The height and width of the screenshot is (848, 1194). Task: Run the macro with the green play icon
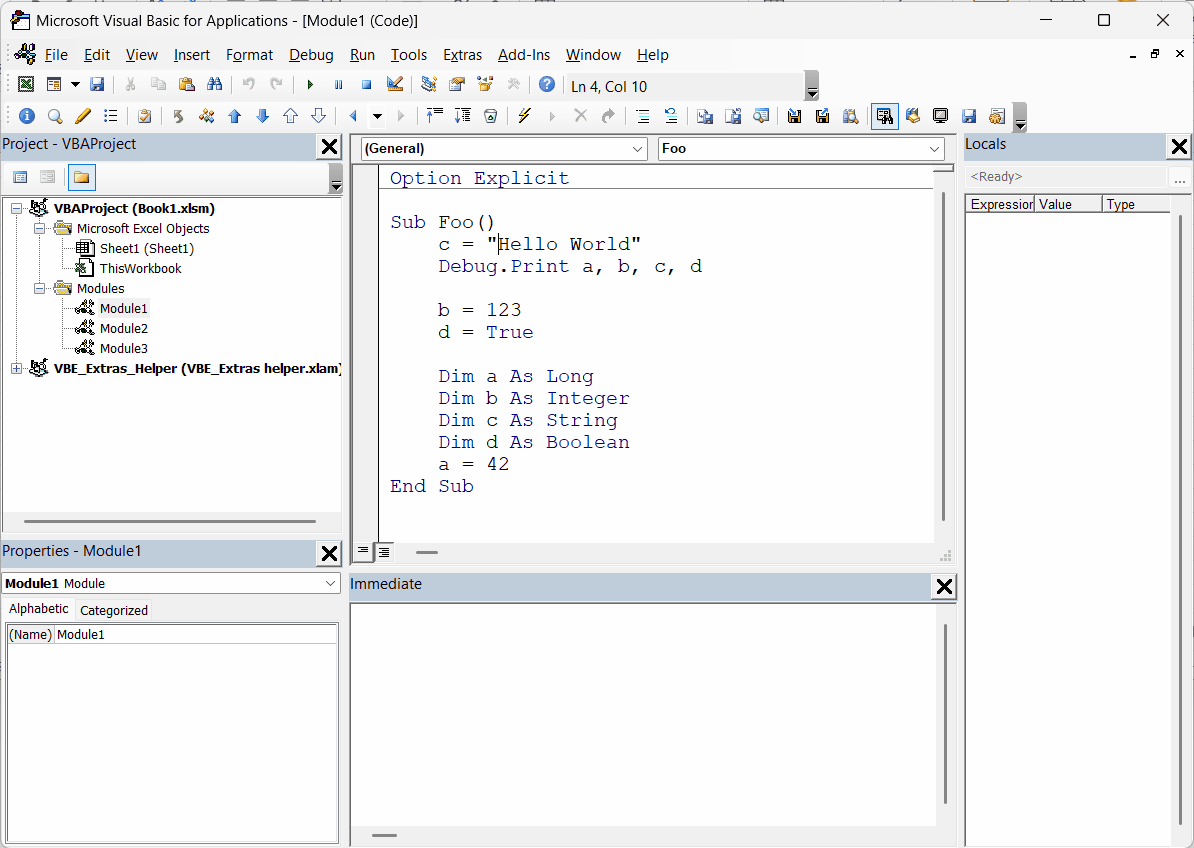tap(310, 84)
